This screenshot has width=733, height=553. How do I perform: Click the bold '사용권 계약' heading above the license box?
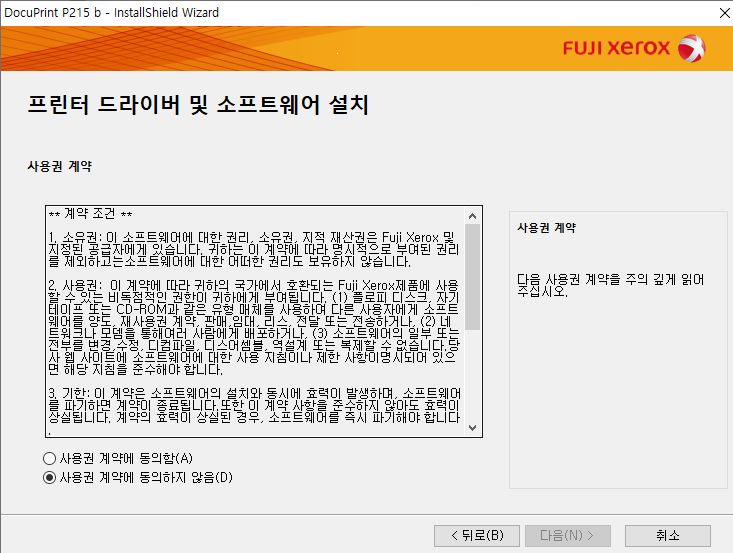click(x=60, y=166)
